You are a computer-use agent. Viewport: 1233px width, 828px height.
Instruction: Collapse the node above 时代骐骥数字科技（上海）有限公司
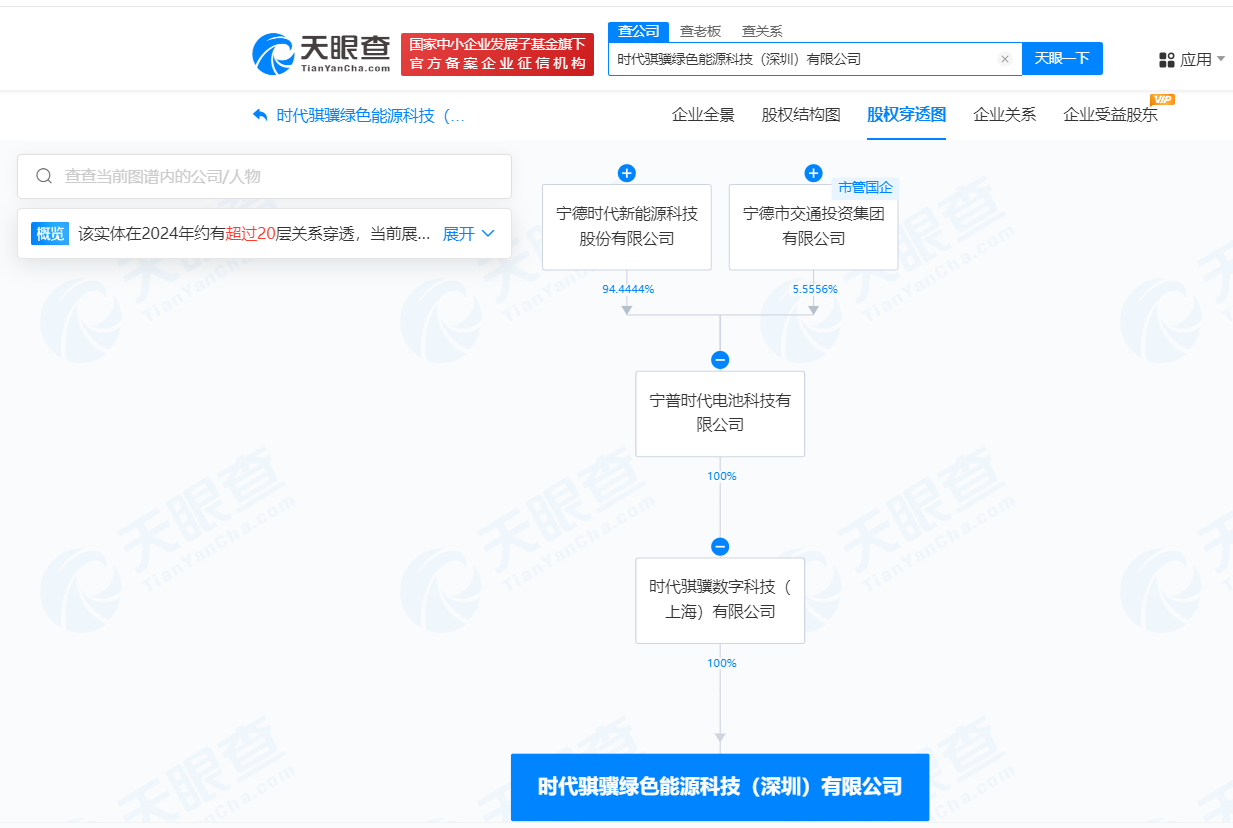[x=720, y=546]
